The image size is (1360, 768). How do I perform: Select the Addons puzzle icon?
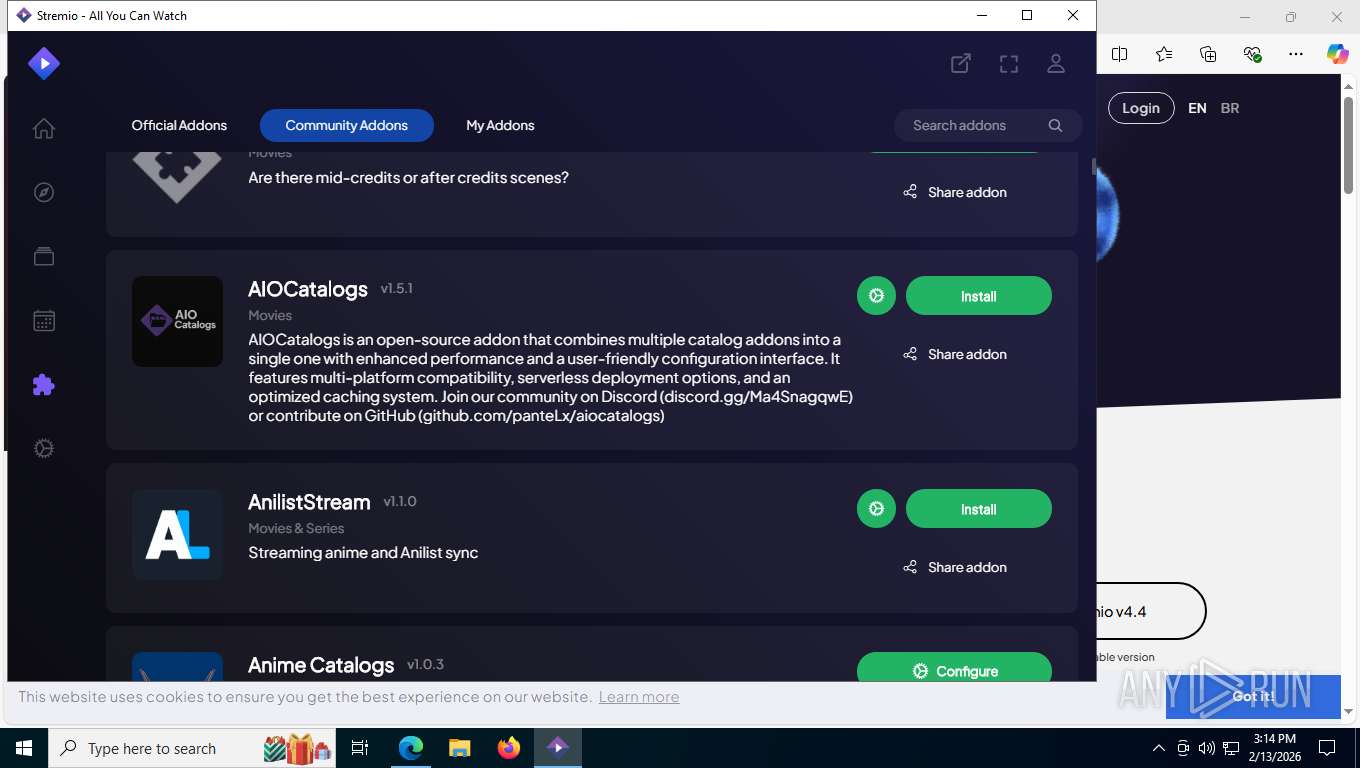pyautogui.click(x=43, y=385)
